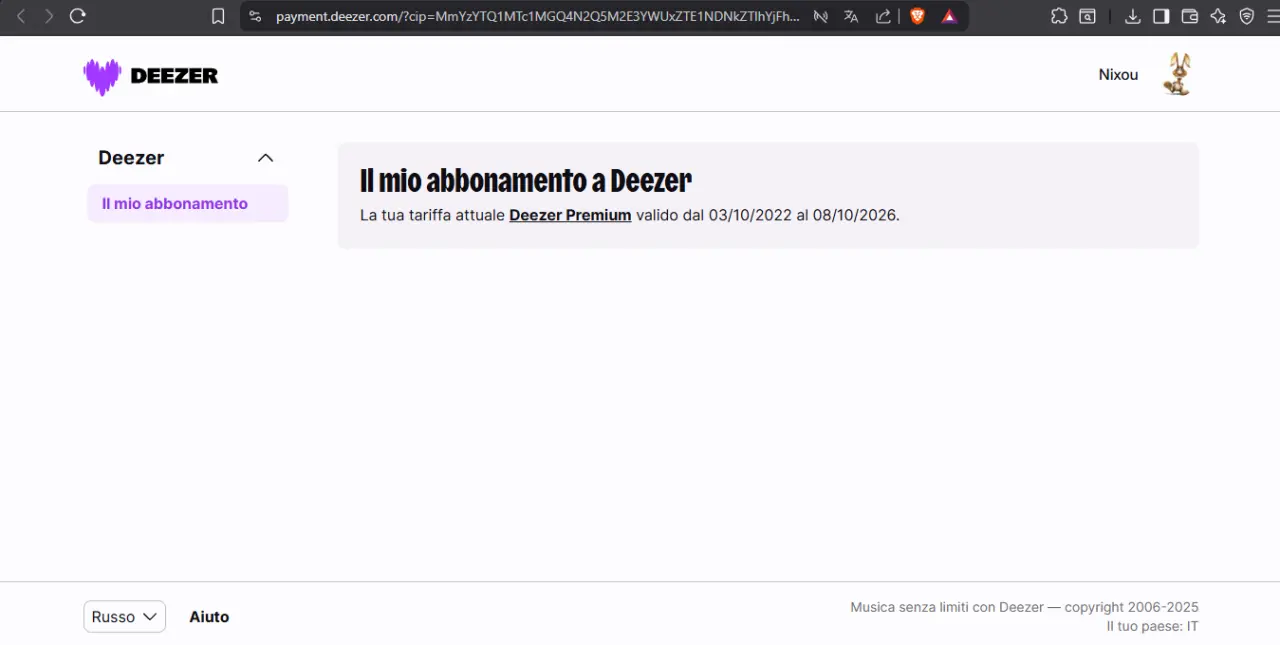
Task: Open the tab search icon
Action: (x=1087, y=16)
